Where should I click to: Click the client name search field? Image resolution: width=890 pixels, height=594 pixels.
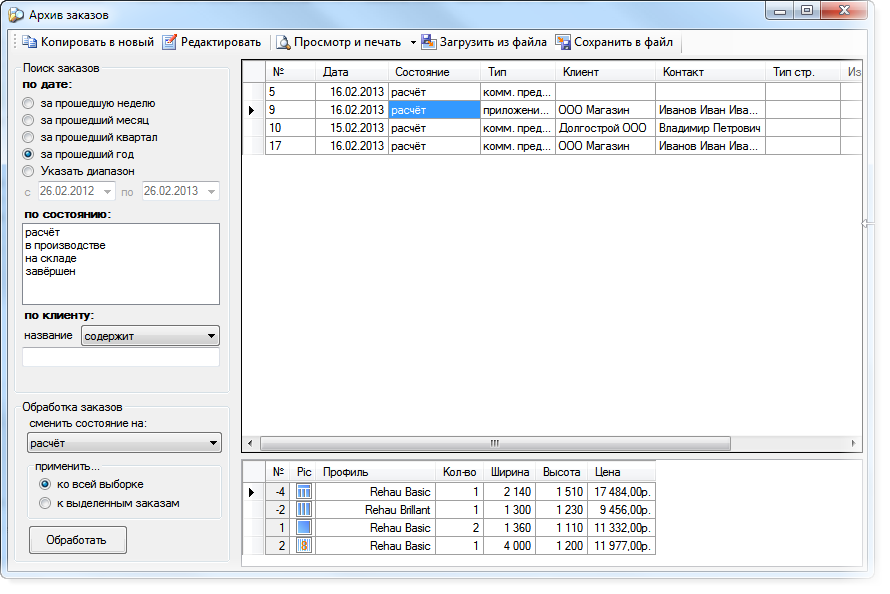pyautogui.click(x=121, y=357)
